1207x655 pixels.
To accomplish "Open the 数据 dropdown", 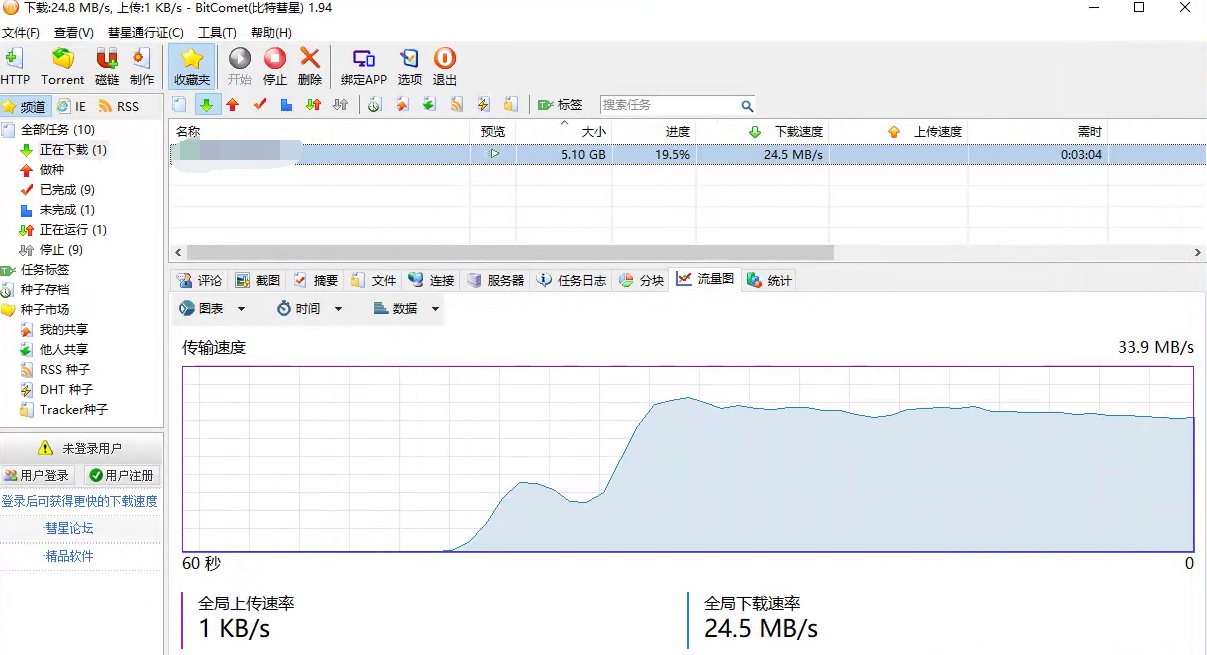I will pos(406,309).
